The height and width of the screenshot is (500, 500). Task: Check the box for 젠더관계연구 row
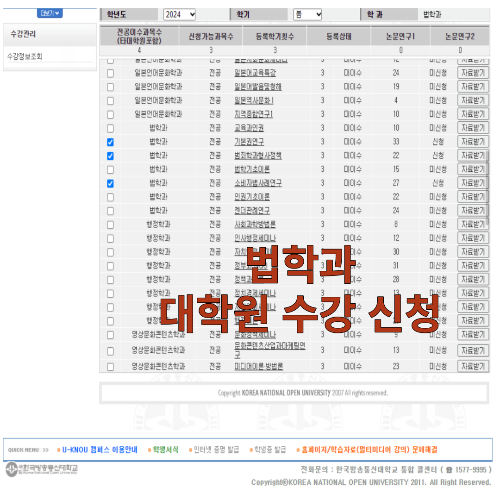click(x=110, y=211)
